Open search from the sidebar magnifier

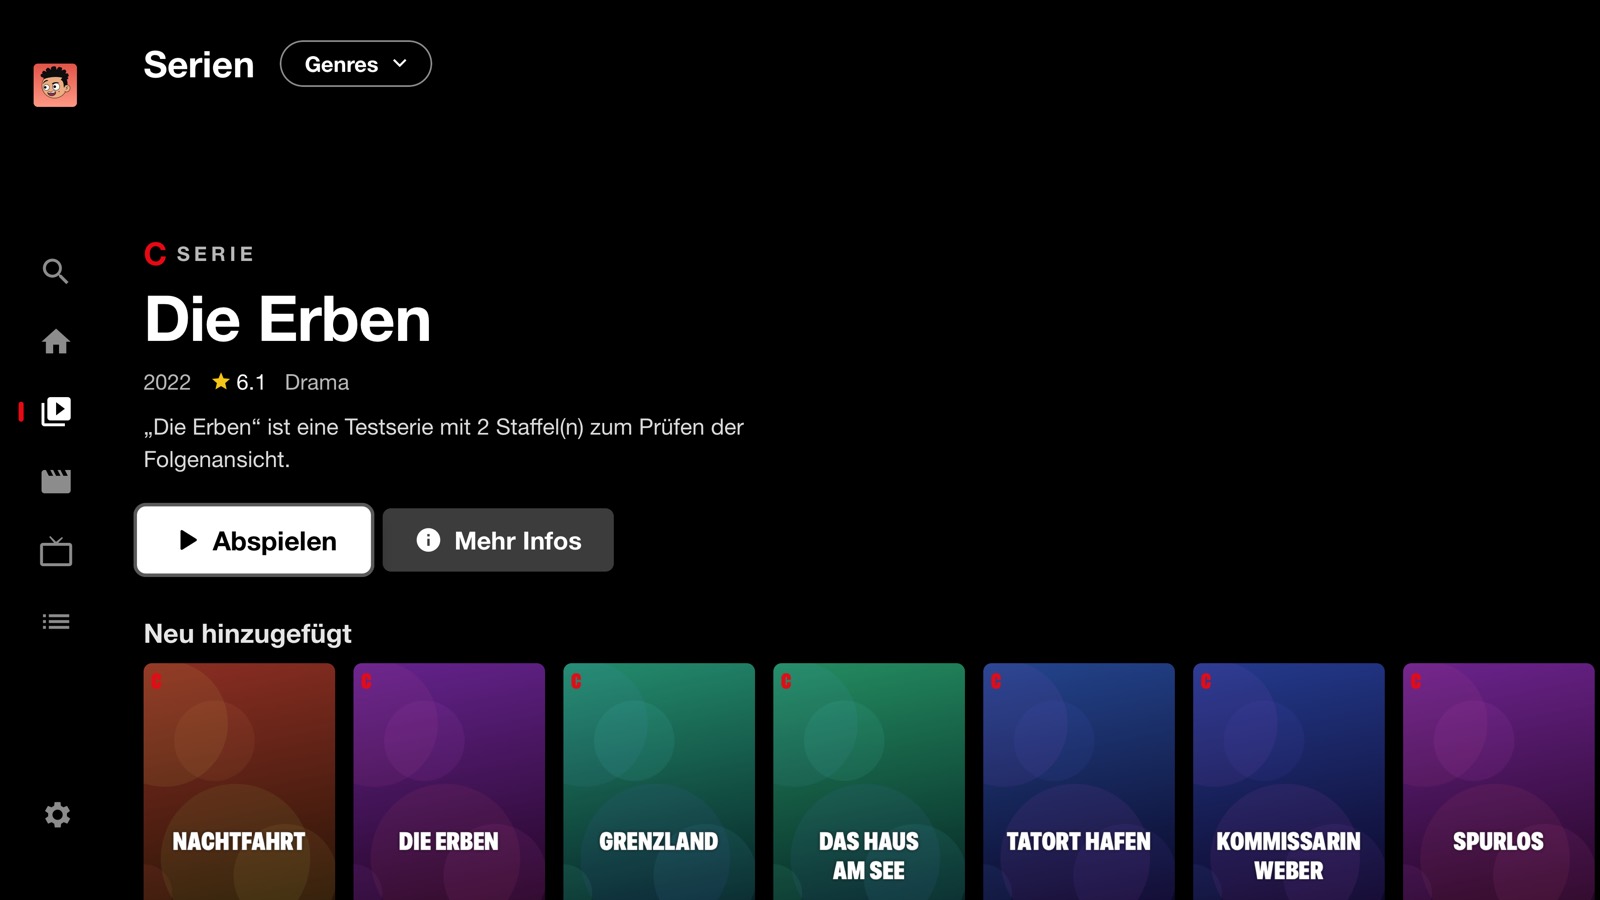[56, 271]
